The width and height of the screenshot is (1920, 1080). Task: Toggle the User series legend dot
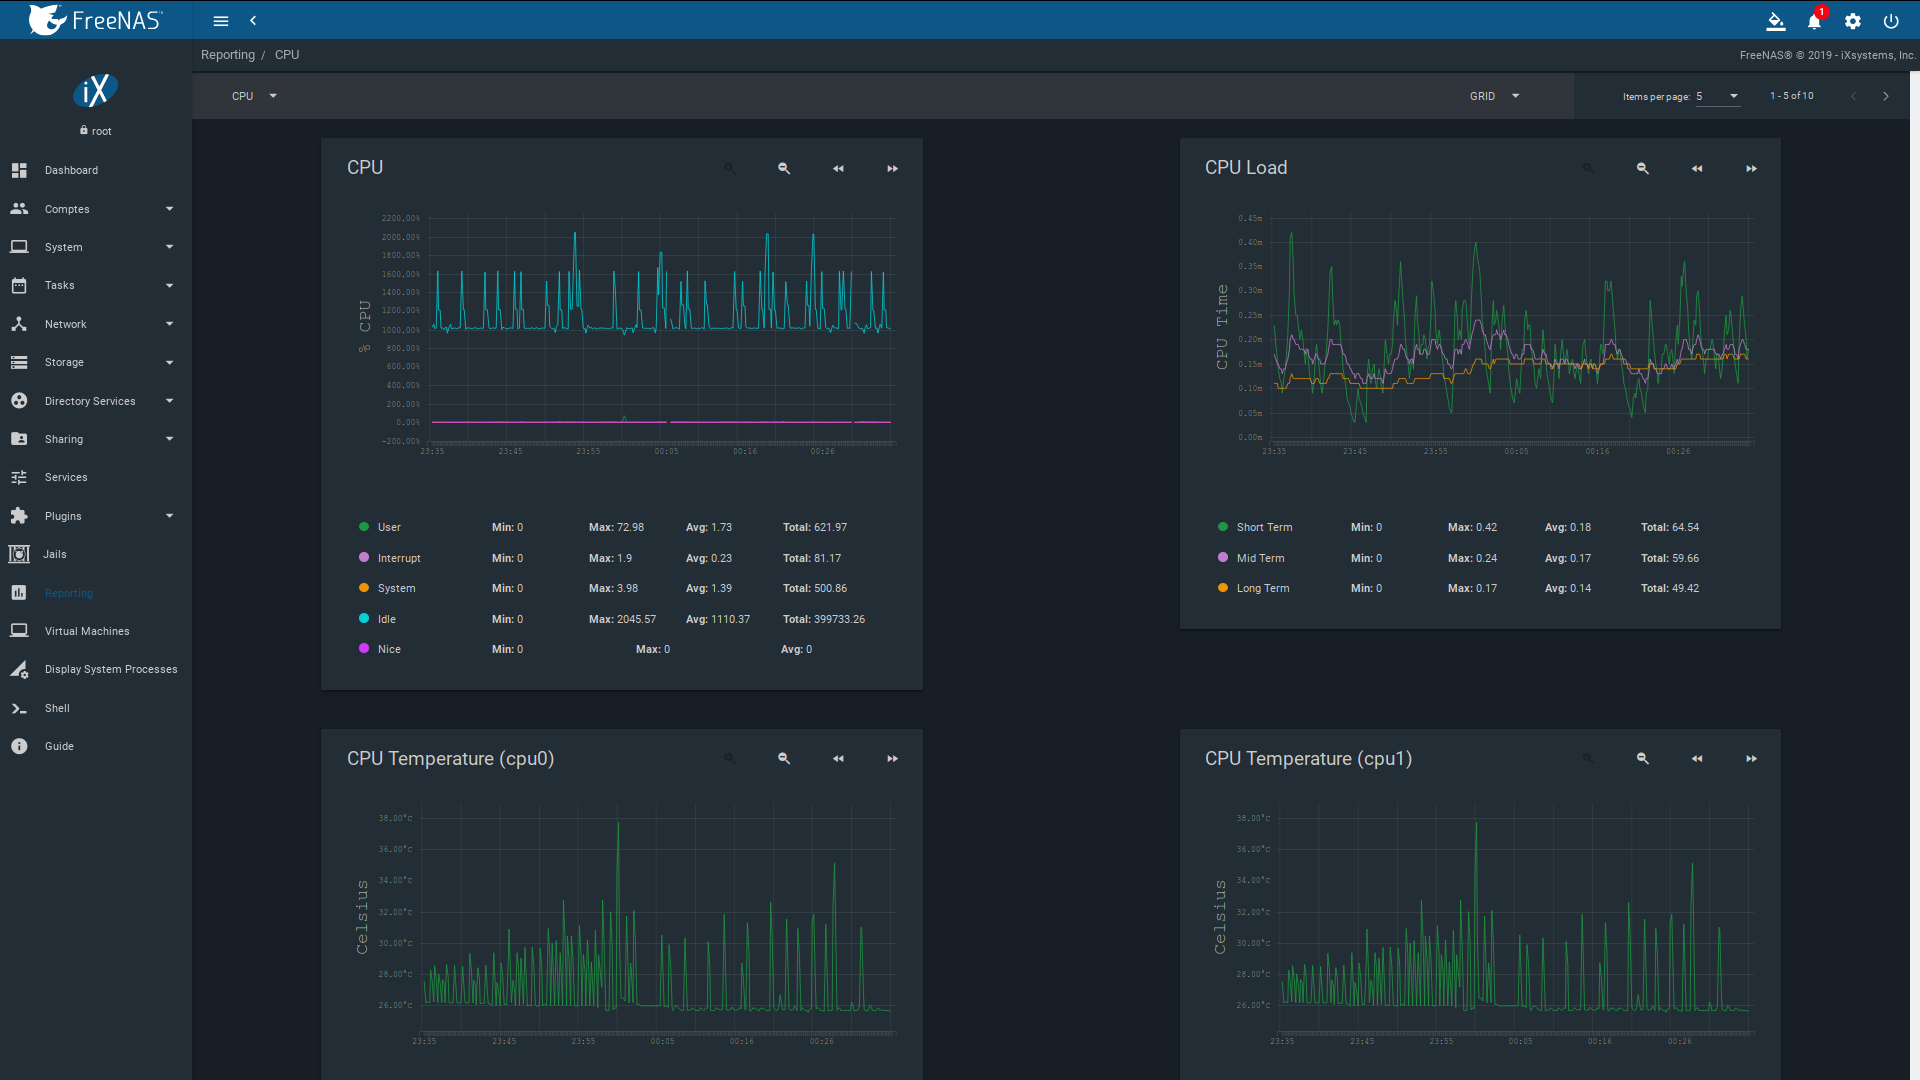tap(364, 527)
